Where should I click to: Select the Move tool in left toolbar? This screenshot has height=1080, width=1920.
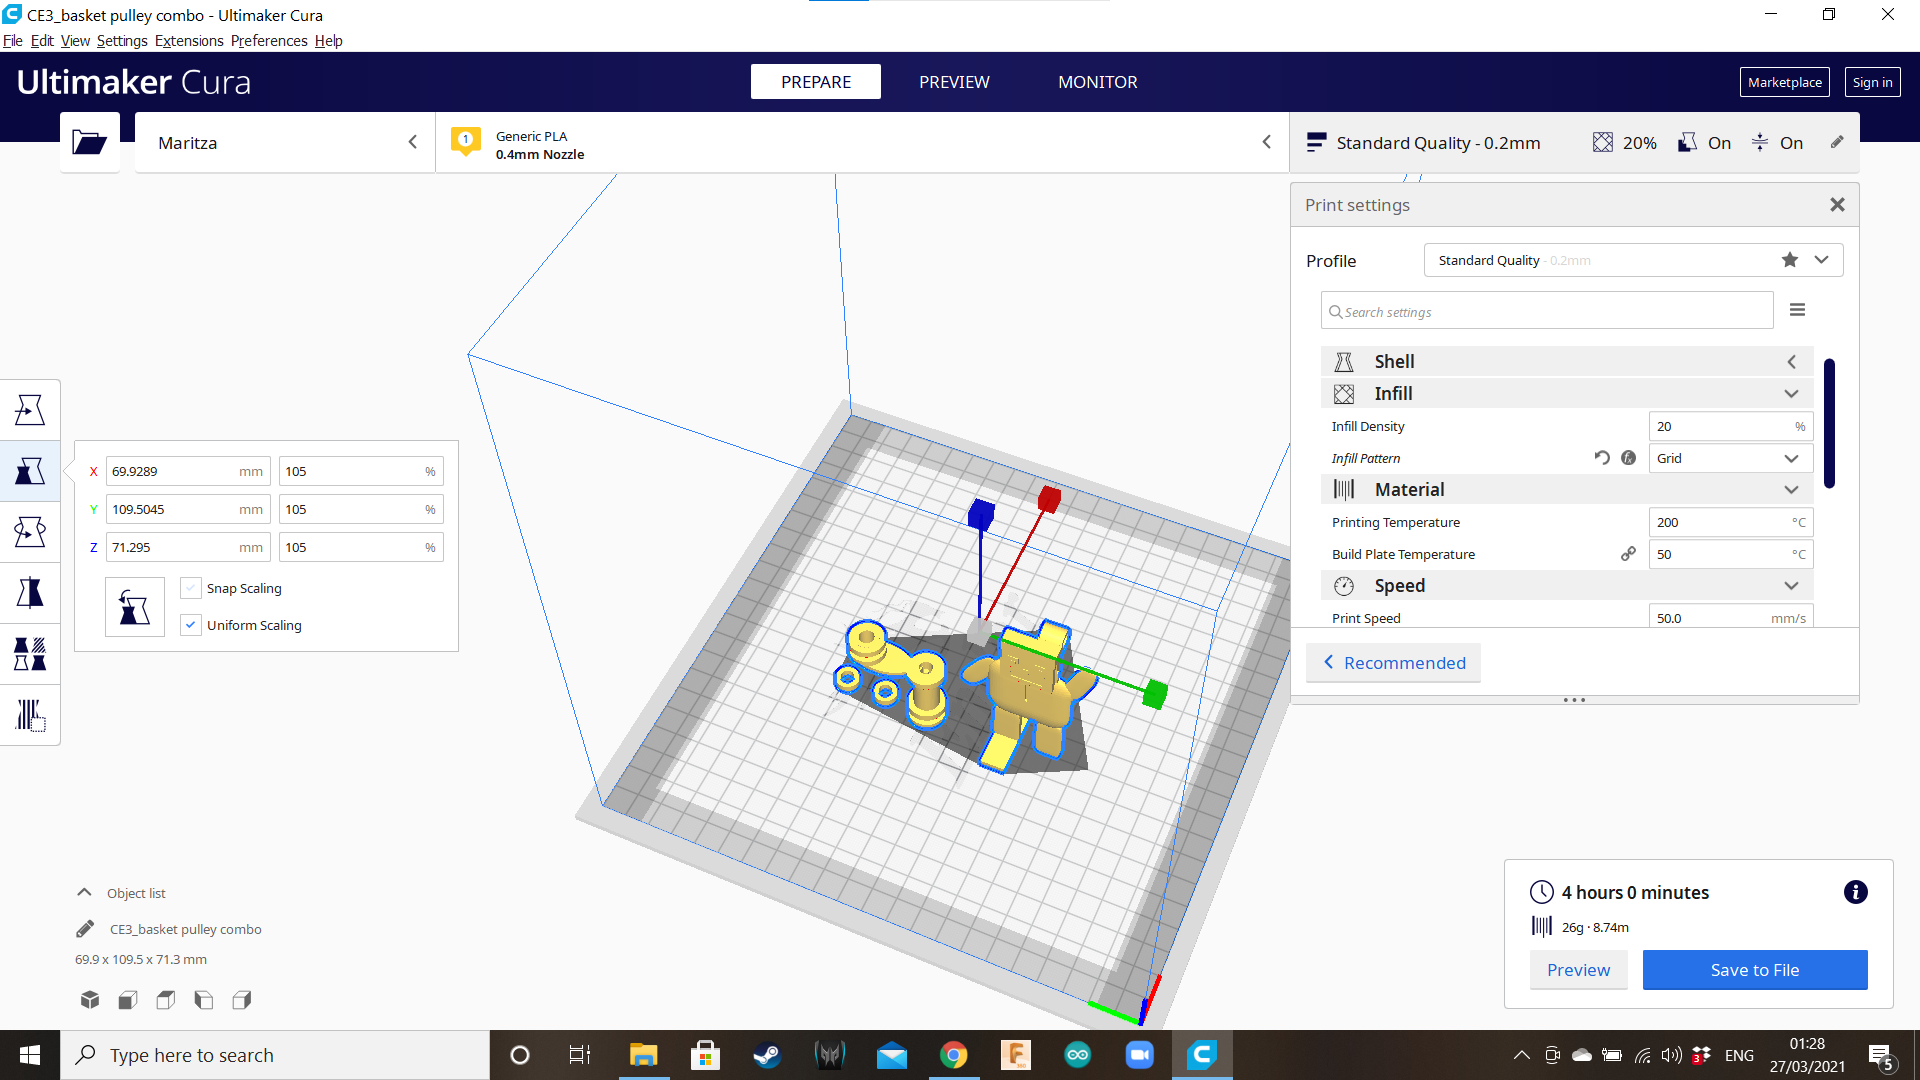click(30, 410)
